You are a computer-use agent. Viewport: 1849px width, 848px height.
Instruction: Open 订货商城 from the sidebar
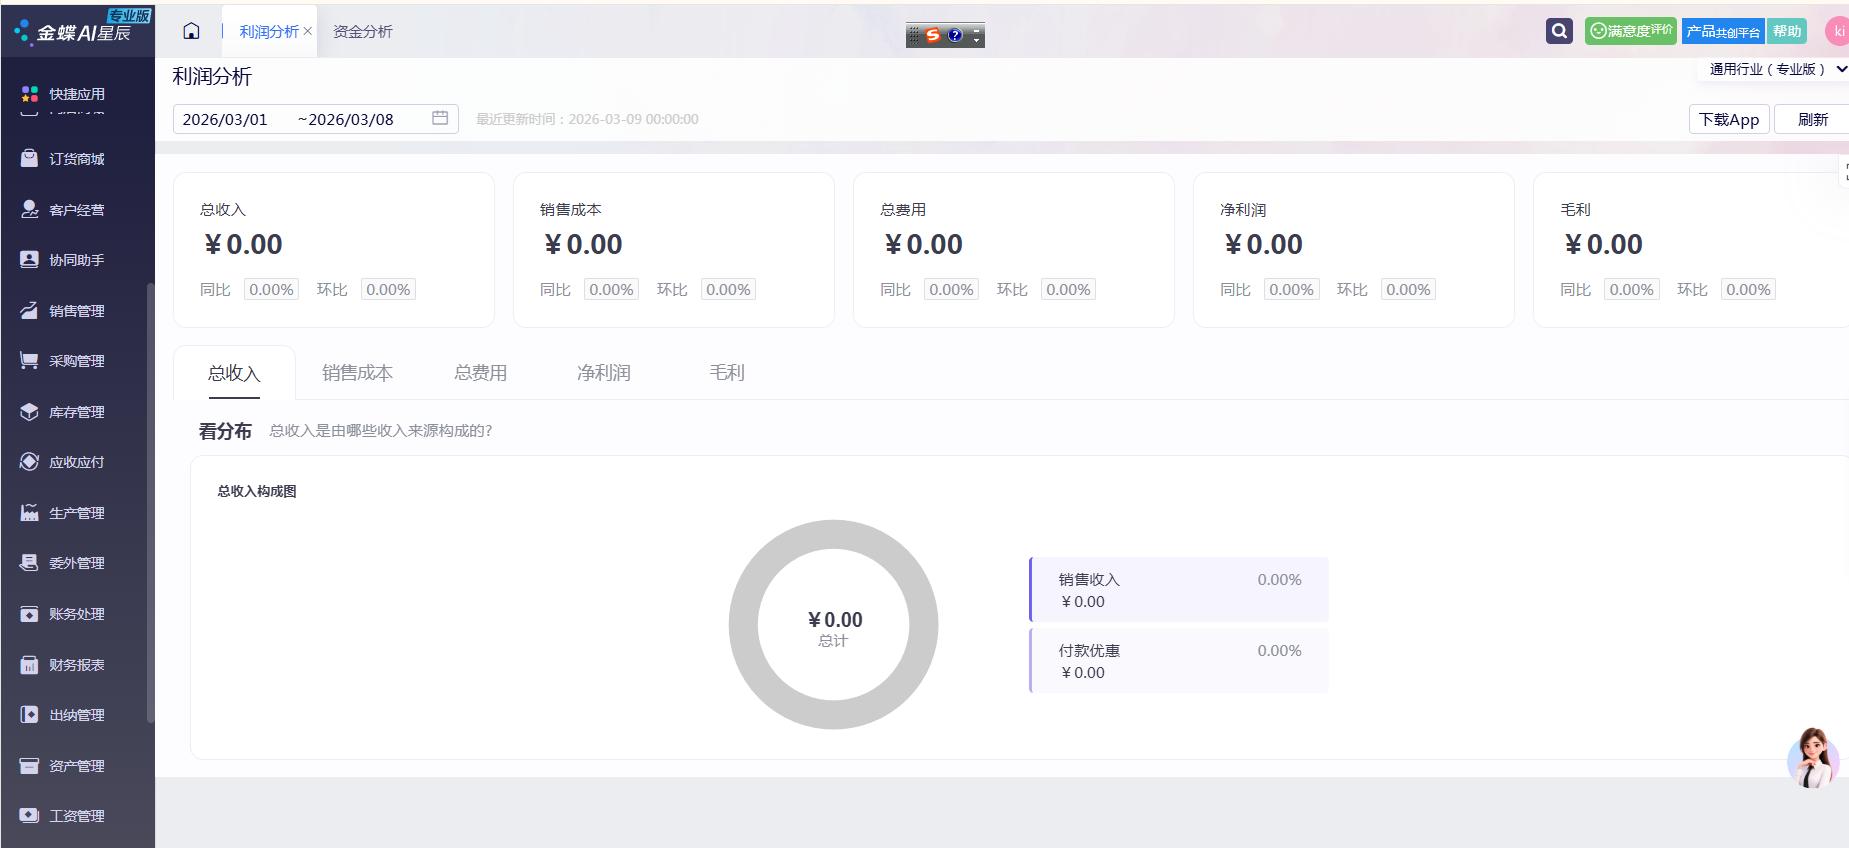click(76, 159)
